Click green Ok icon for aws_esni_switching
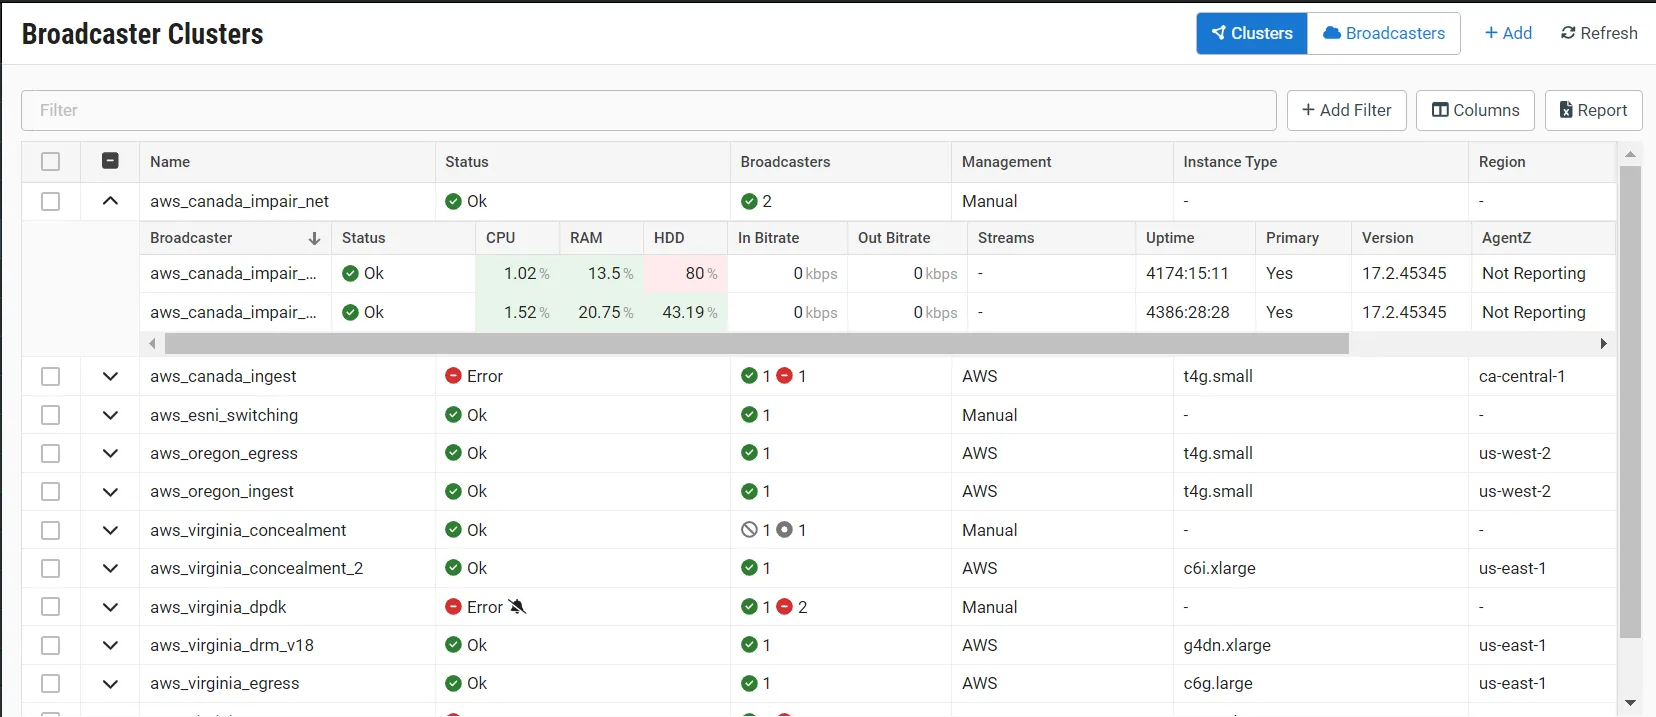The height and width of the screenshot is (717, 1656). 454,415
